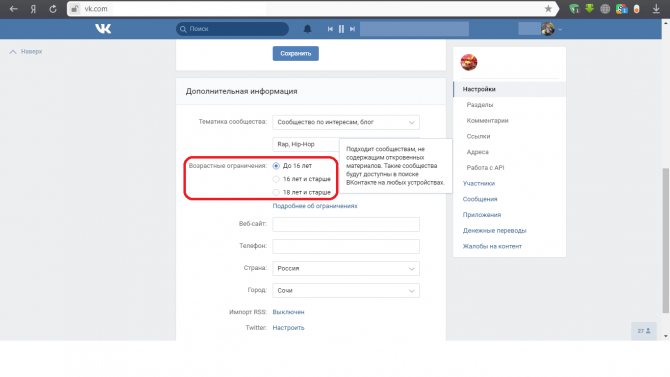Expand the Город dropdown showing Сочи

click(x=346, y=291)
